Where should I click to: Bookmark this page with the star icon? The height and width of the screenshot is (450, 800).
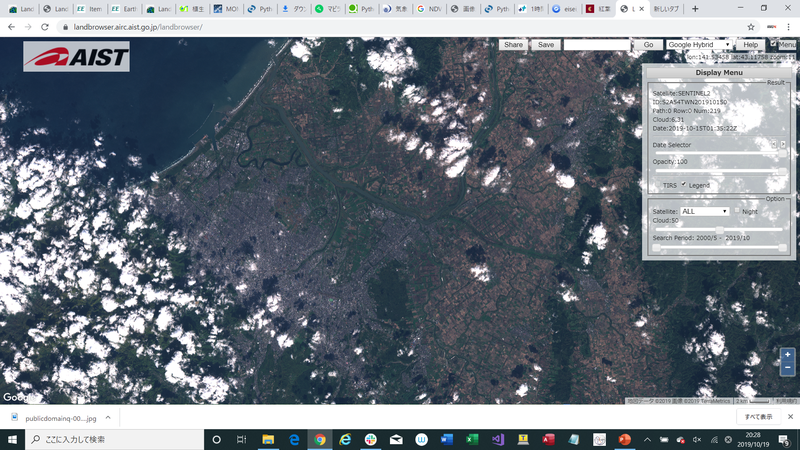(x=751, y=26)
